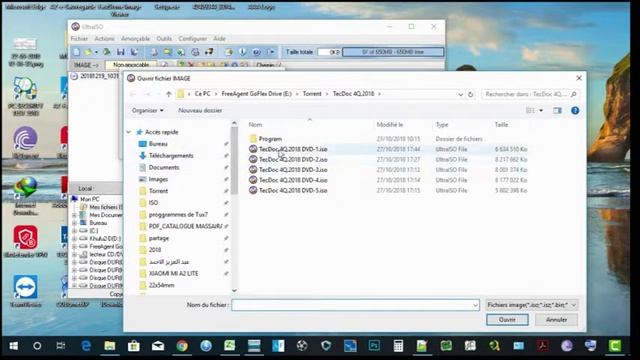Viewport: 640px width, 360px height.
Task: Sort by Taille column header
Action: 501,125
